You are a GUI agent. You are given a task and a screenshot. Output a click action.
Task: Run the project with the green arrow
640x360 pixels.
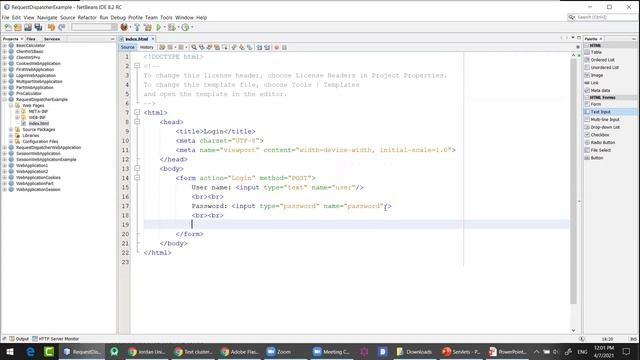(159, 27)
